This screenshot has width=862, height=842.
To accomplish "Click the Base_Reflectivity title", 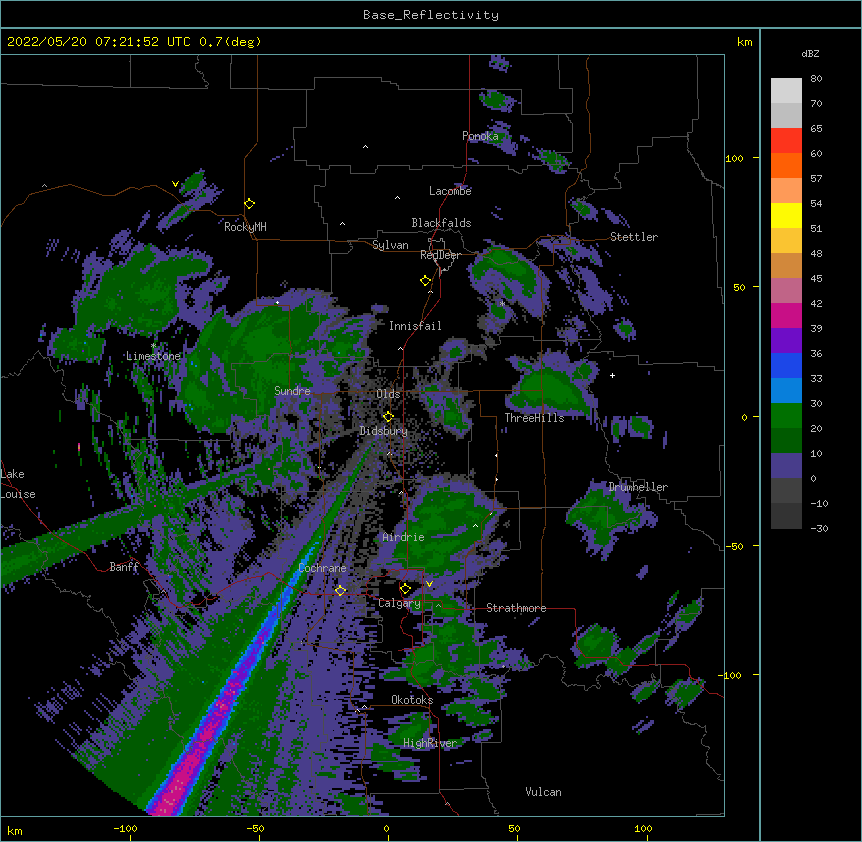I will (431, 15).
